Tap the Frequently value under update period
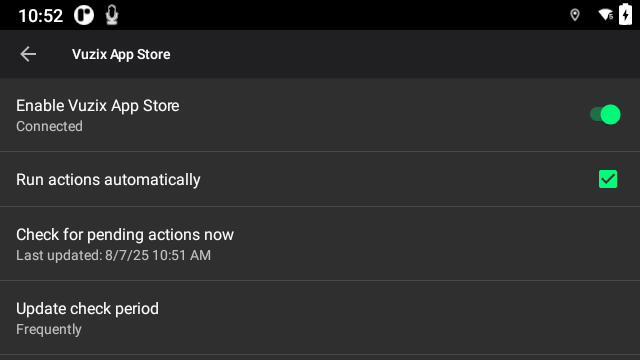The height and width of the screenshot is (360, 640). click(49, 329)
